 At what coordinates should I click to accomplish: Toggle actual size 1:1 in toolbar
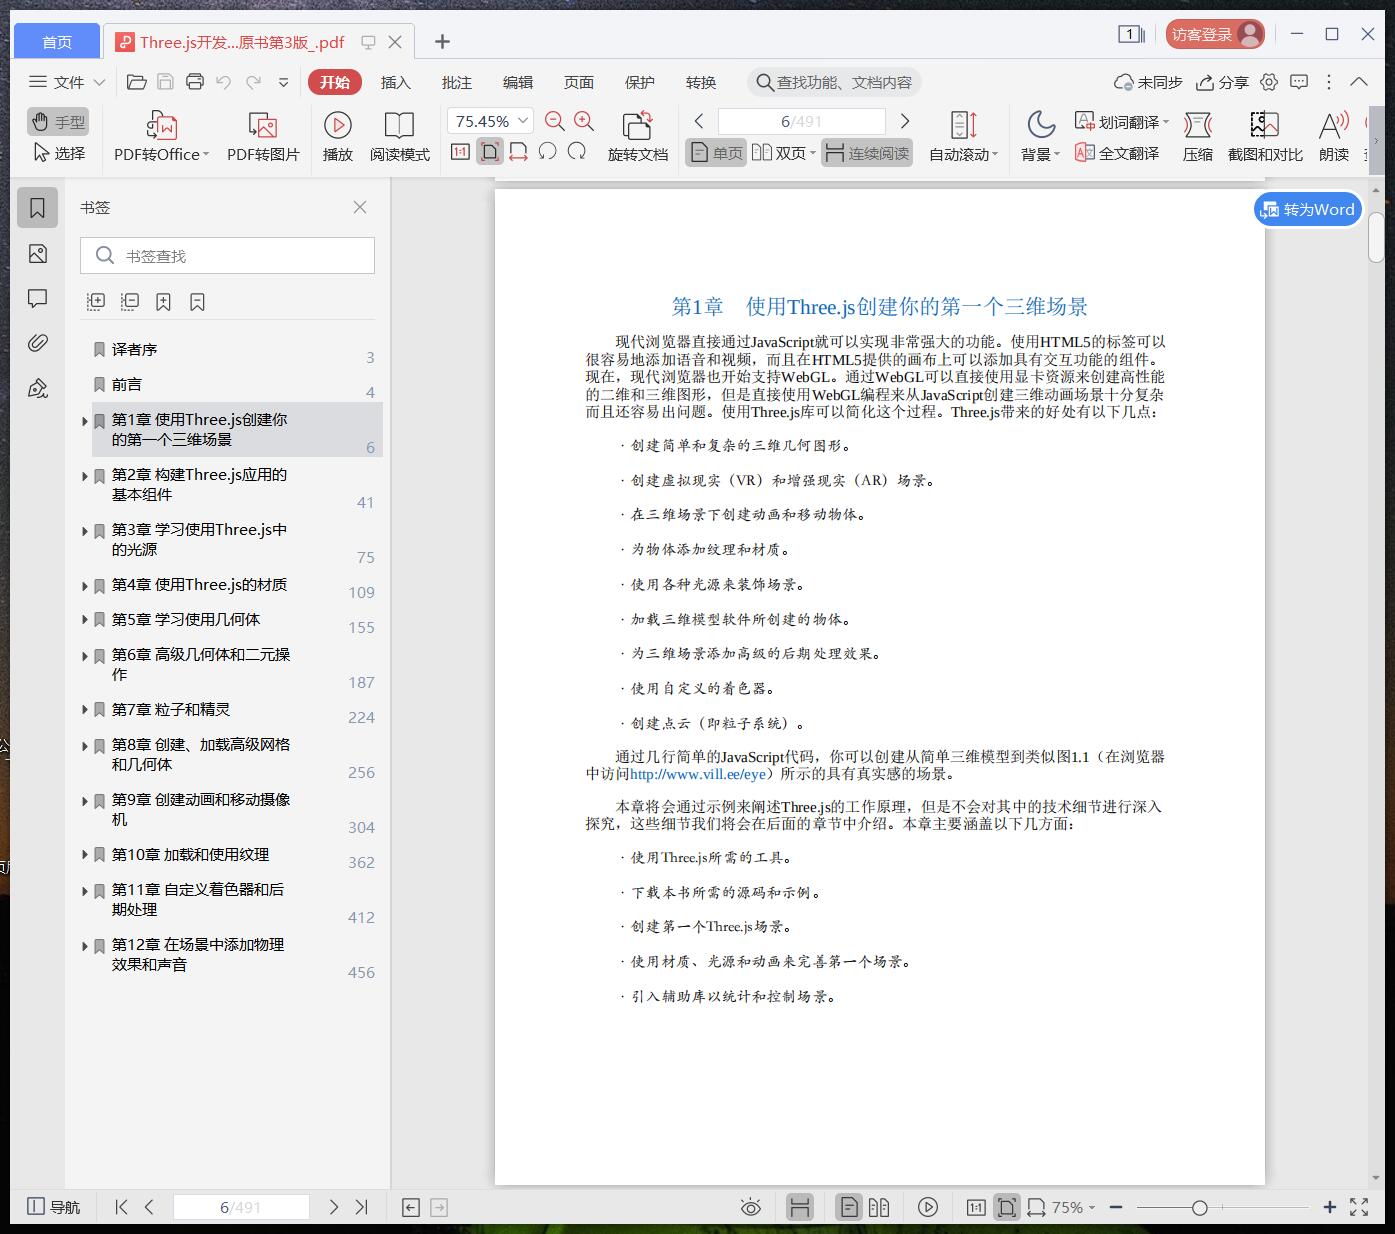[x=460, y=152]
